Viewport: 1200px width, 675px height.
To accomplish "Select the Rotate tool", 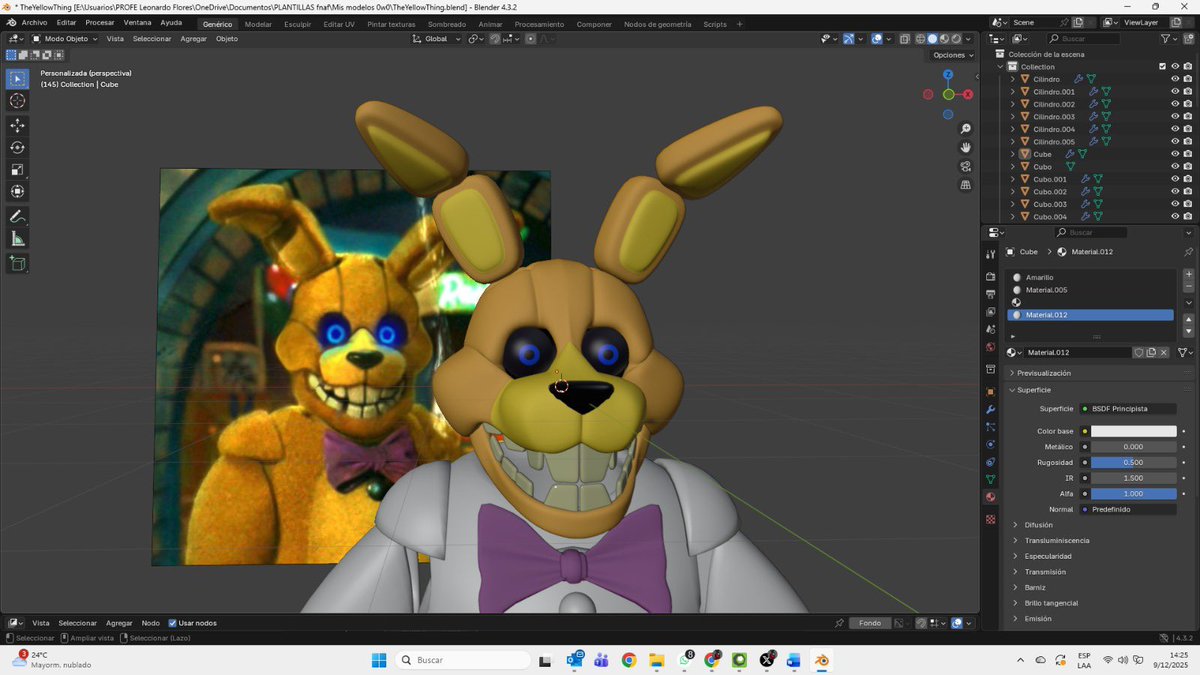I will 17,147.
